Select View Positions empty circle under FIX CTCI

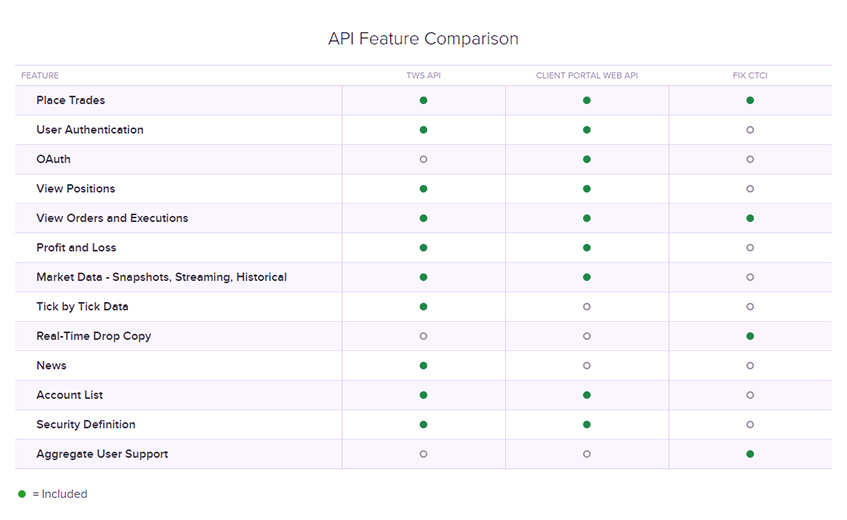750,189
